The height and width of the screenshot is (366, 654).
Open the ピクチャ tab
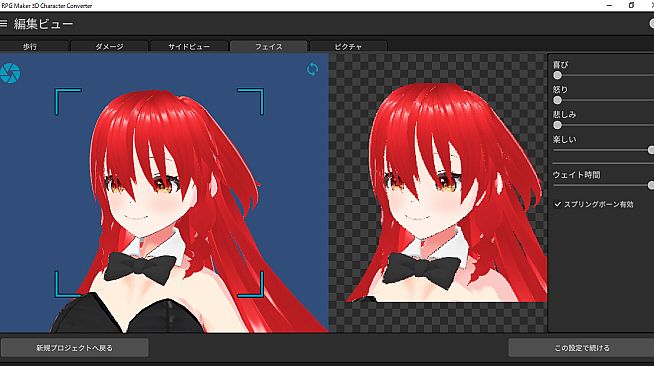pyautogui.click(x=348, y=46)
